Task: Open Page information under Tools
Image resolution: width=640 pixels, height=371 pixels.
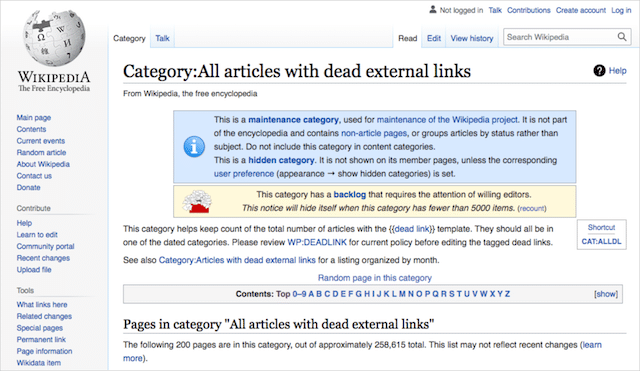Action: 44,351
